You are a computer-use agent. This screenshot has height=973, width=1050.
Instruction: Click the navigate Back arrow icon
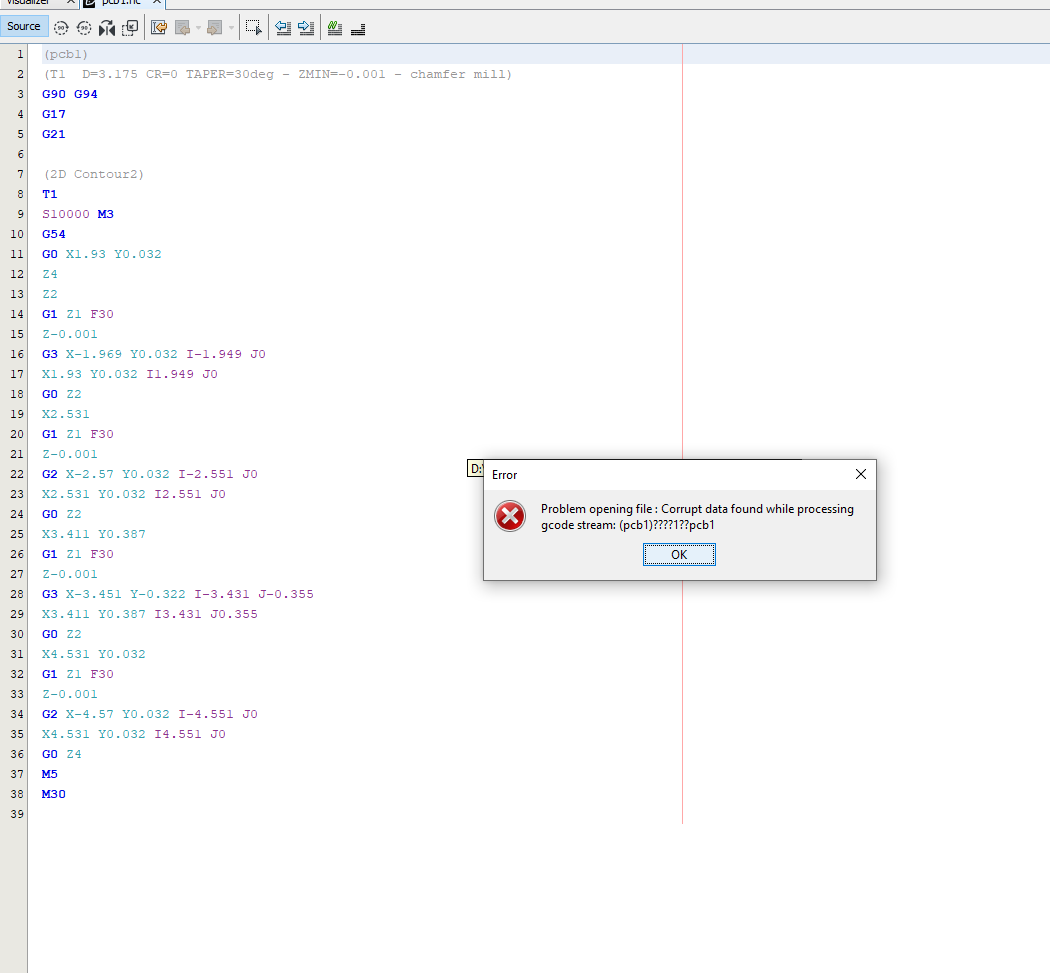pos(183,28)
